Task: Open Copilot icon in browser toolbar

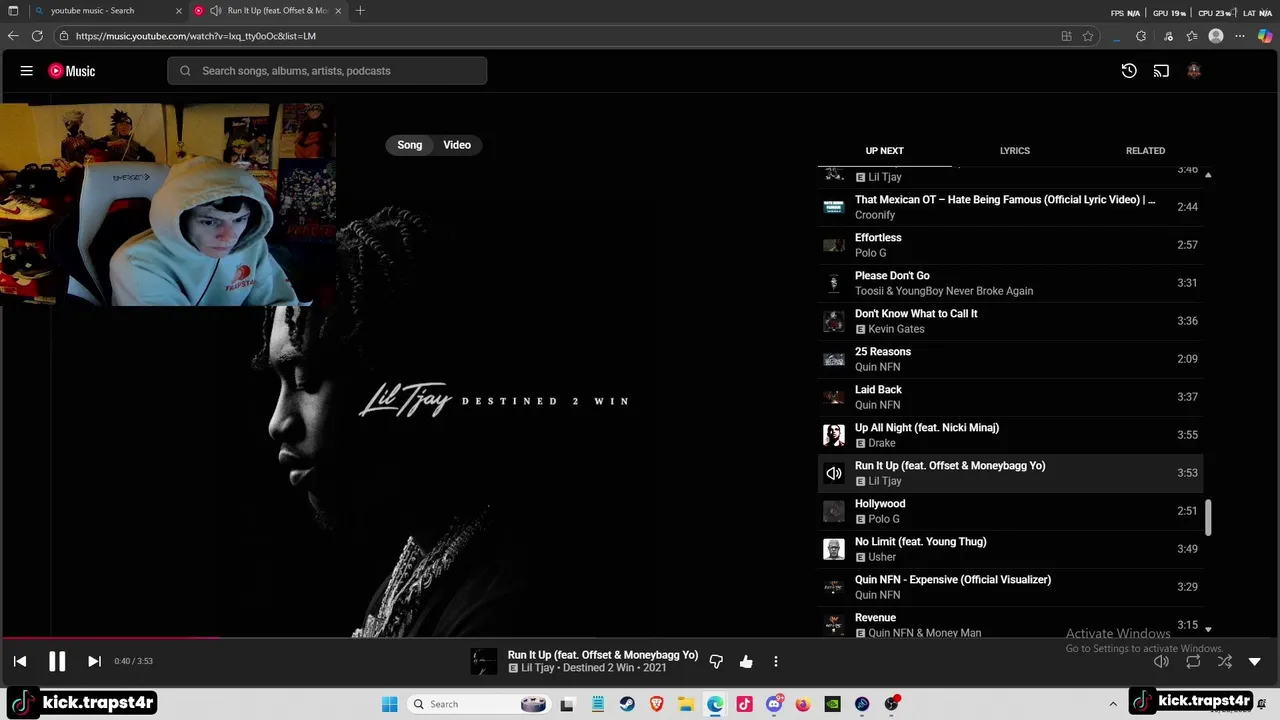Action: [1265, 36]
